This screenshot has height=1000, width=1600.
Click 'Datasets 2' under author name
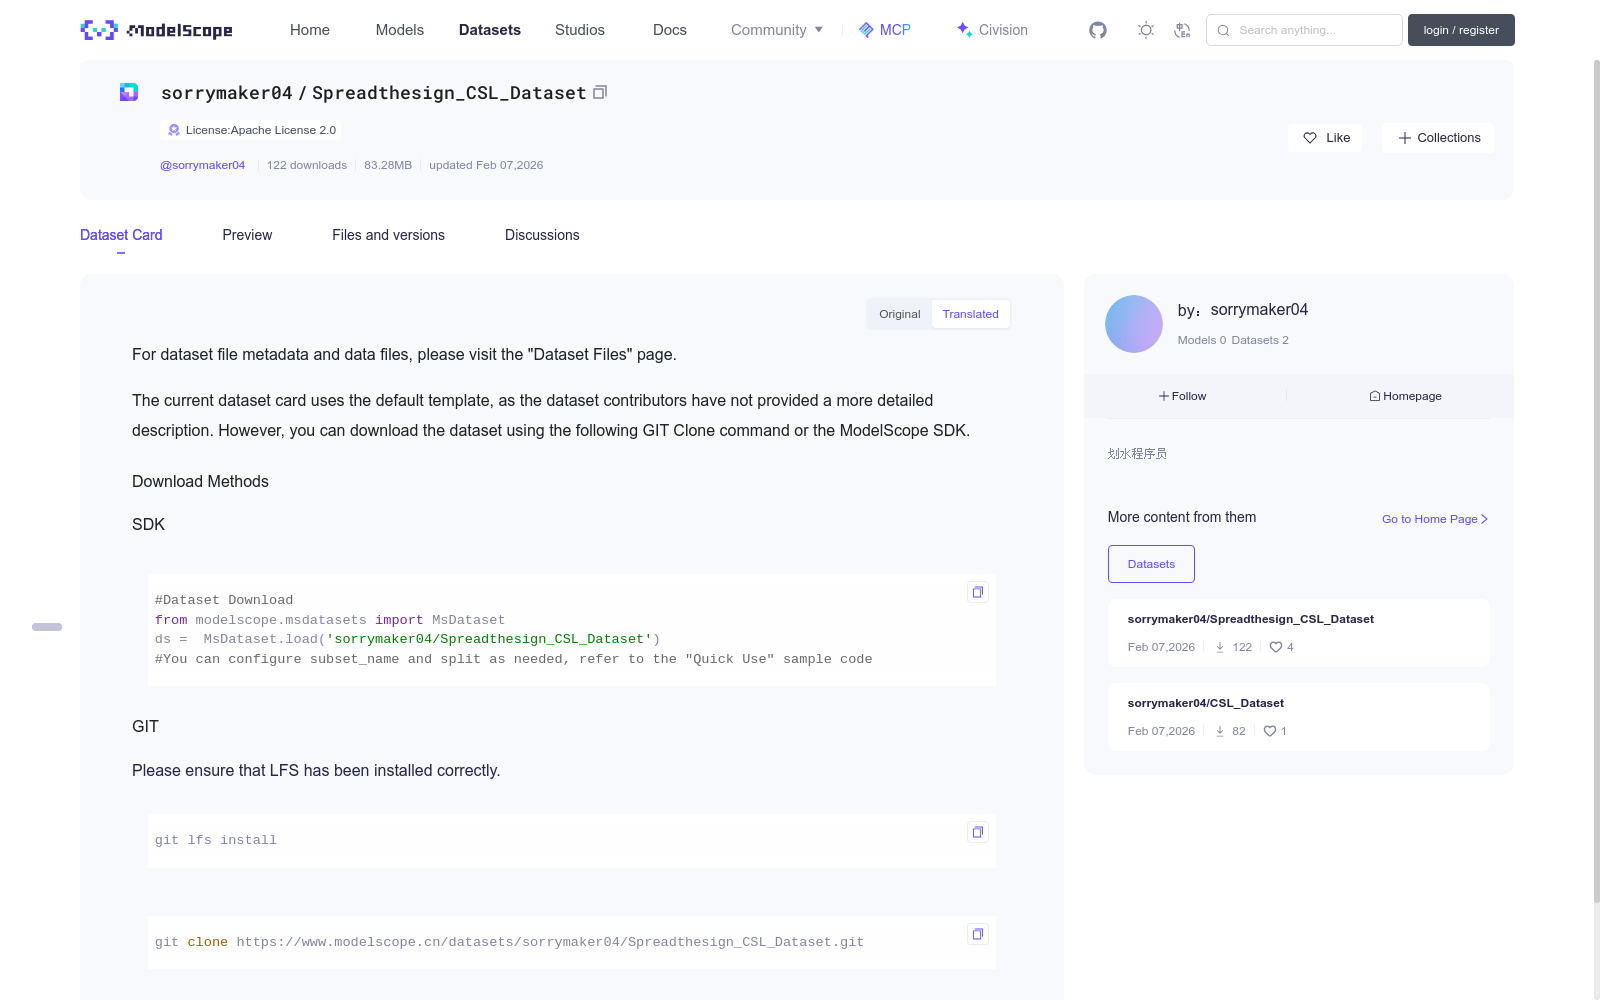[1260, 340]
